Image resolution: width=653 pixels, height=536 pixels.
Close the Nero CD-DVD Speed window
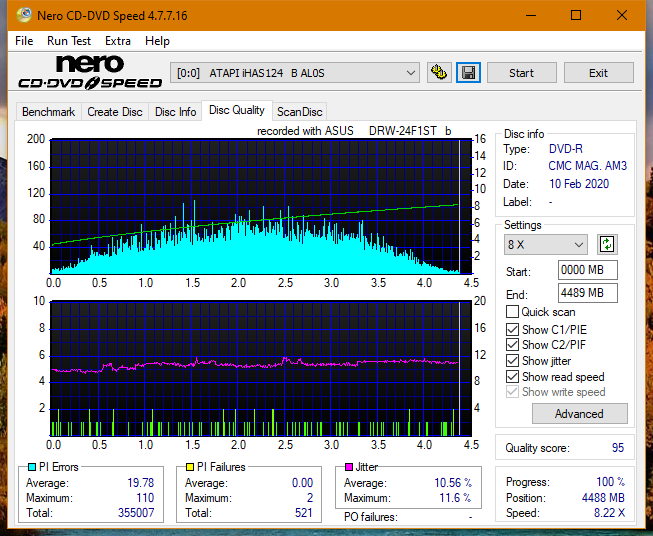click(622, 15)
